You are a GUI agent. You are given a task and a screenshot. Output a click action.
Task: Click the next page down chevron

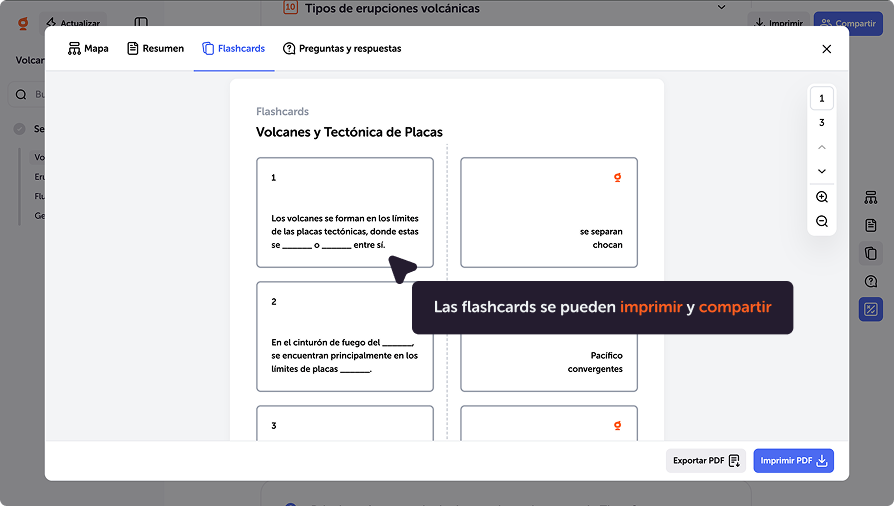(822, 171)
